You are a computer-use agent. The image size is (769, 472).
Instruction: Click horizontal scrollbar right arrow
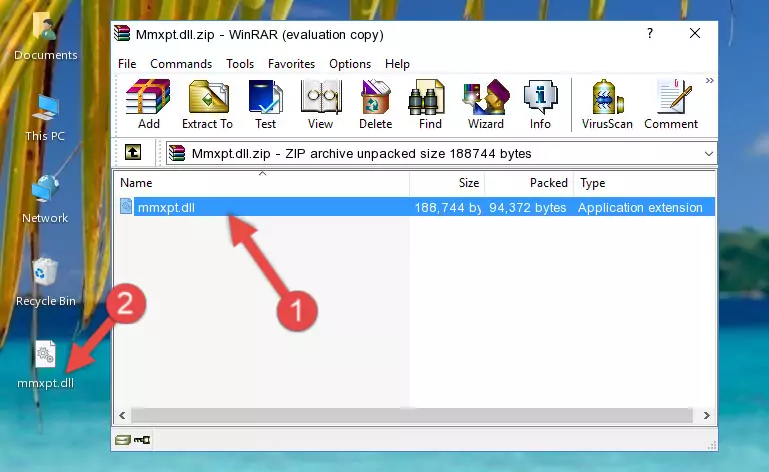[706, 416]
